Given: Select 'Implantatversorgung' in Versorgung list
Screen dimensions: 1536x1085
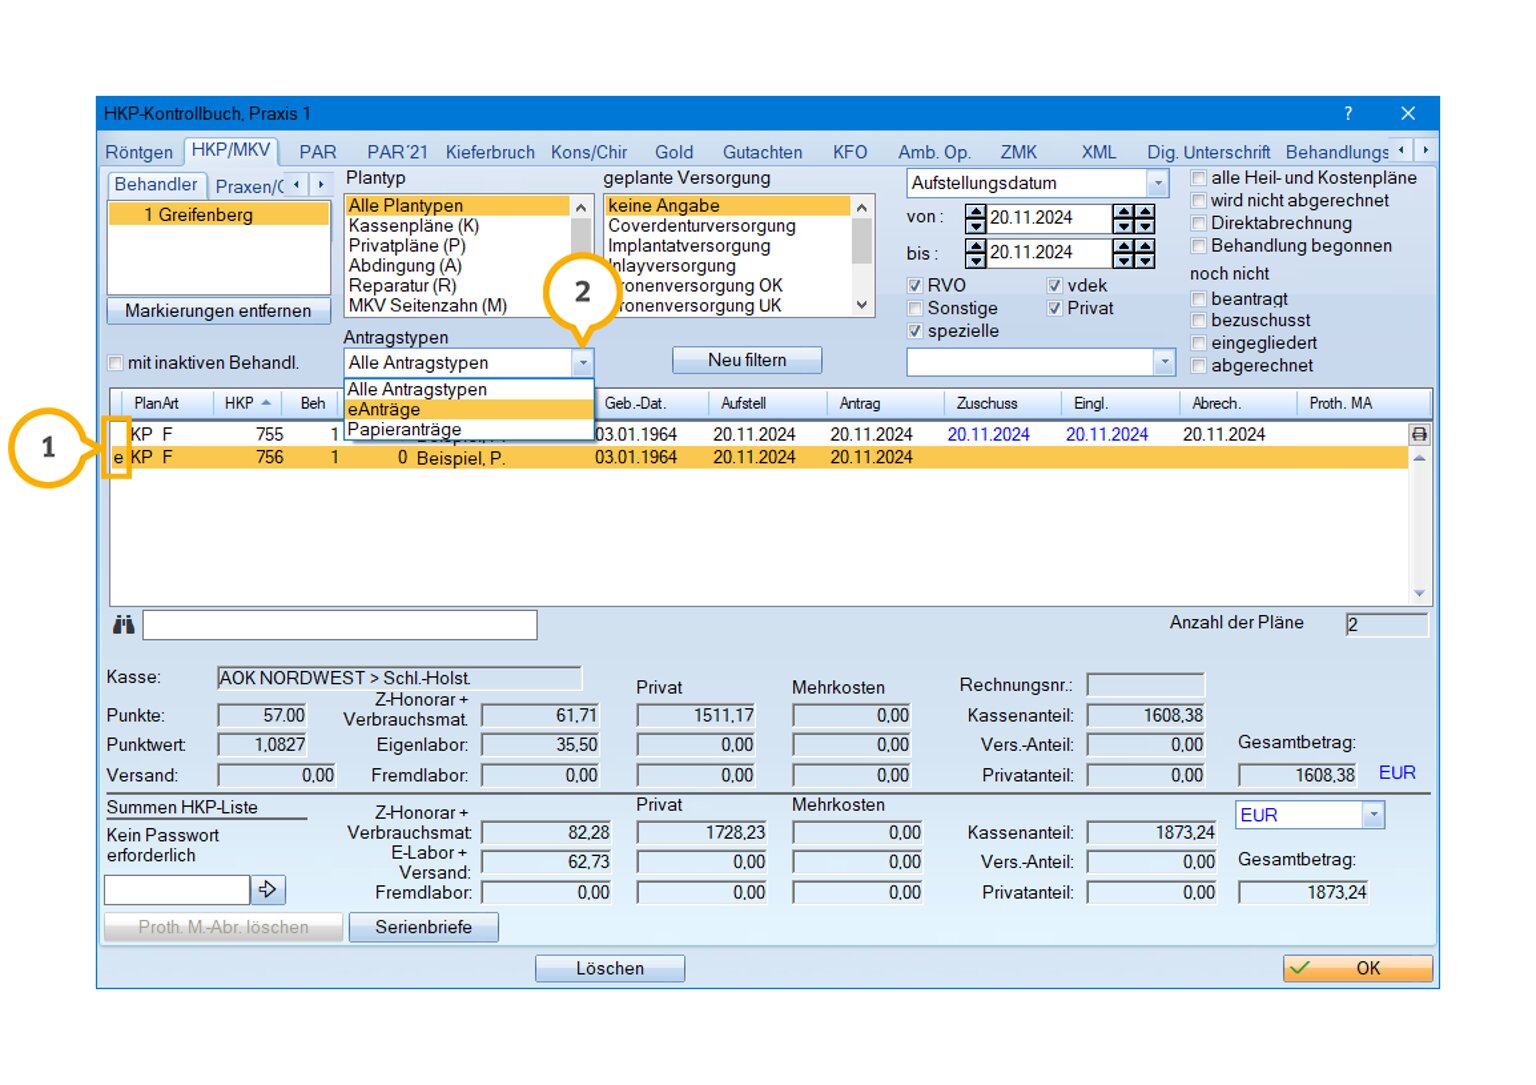Looking at the screenshot, I should [x=728, y=246].
